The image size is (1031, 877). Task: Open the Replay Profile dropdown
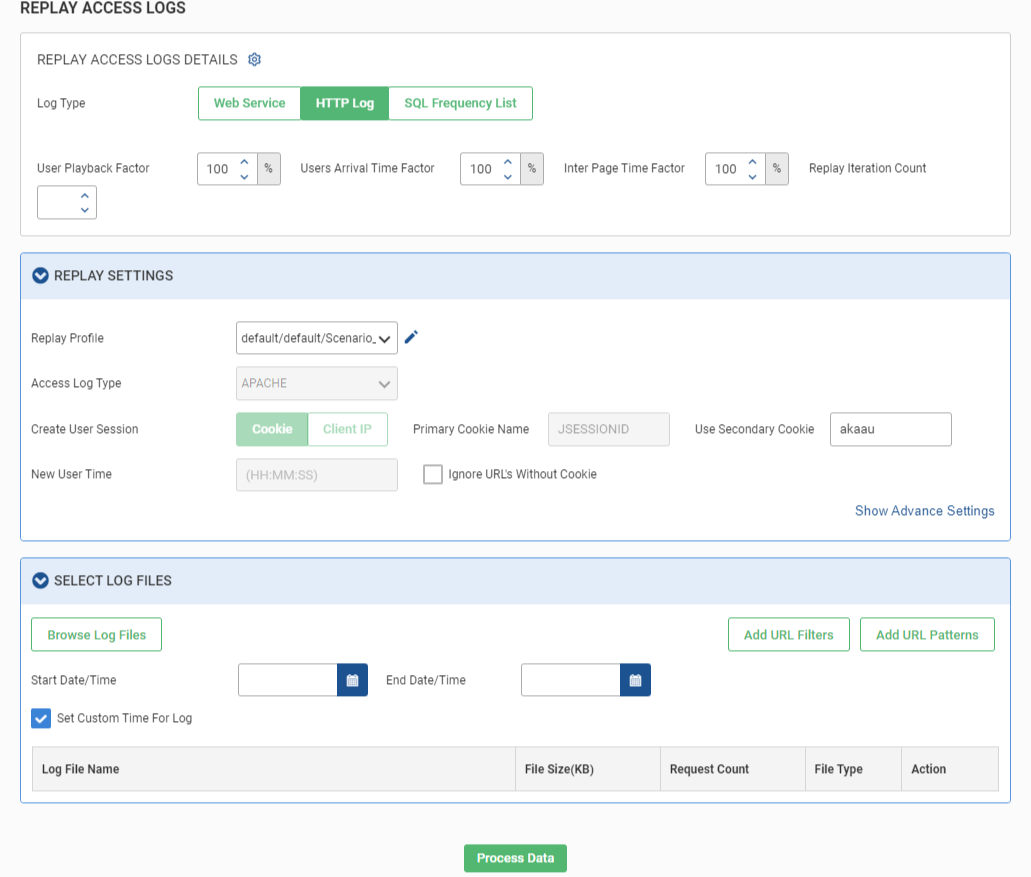pos(316,338)
